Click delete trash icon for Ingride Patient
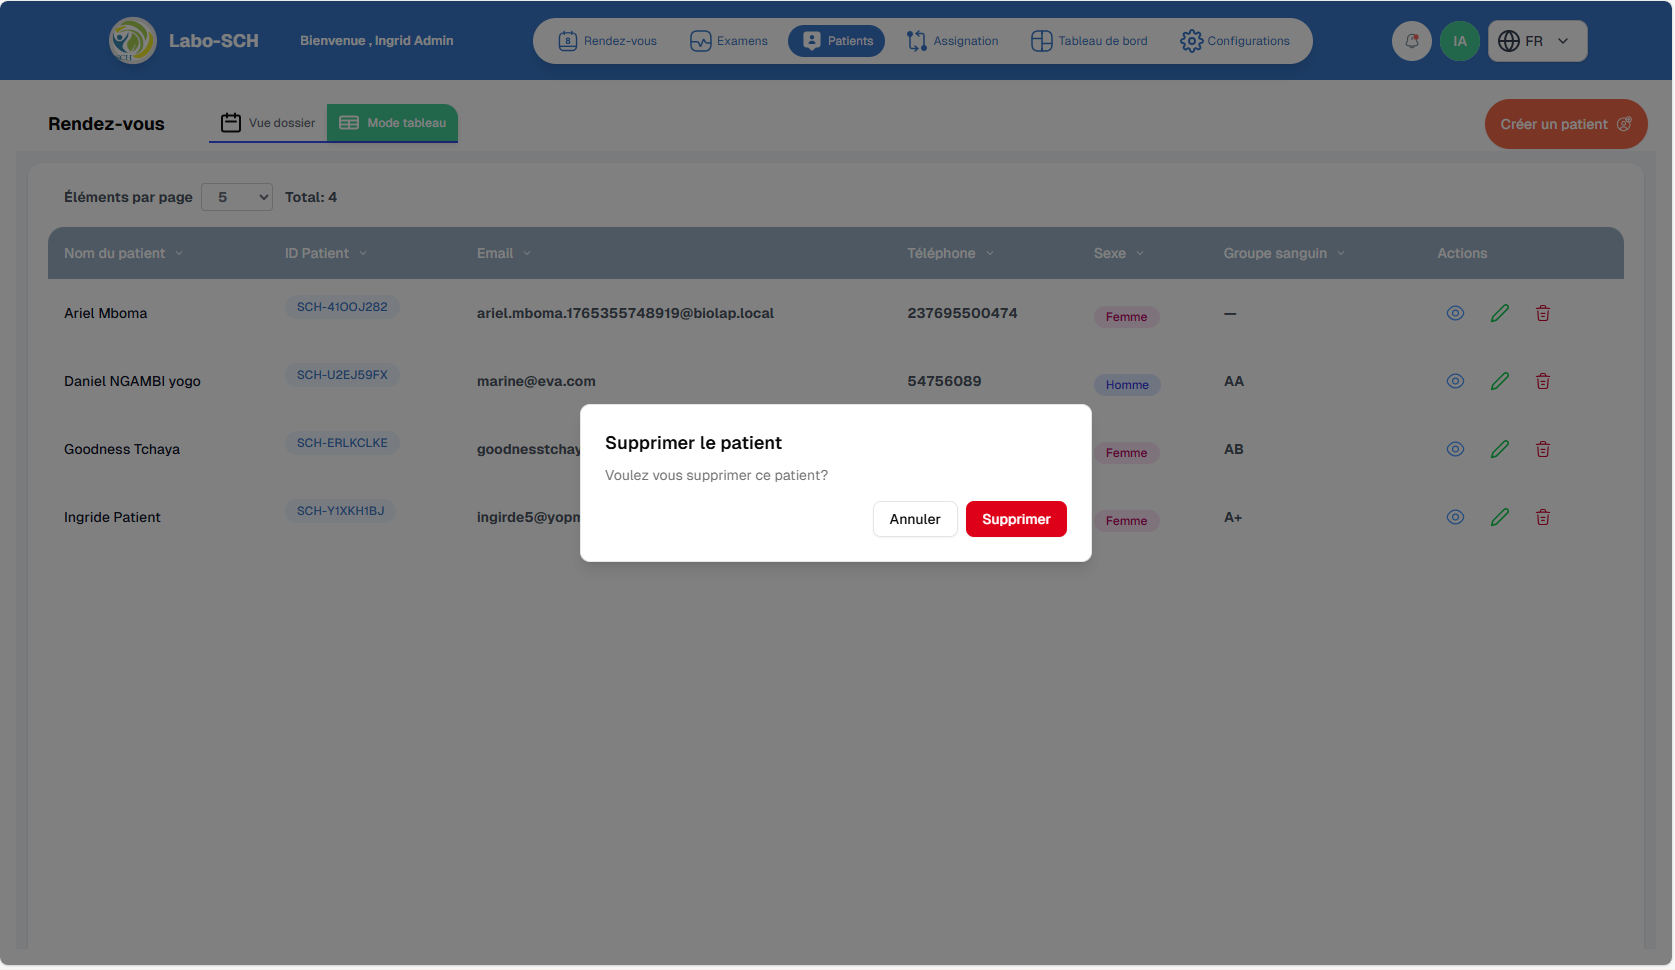Image resolution: width=1675 pixels, height=970 pixels. pos(1542,517)
